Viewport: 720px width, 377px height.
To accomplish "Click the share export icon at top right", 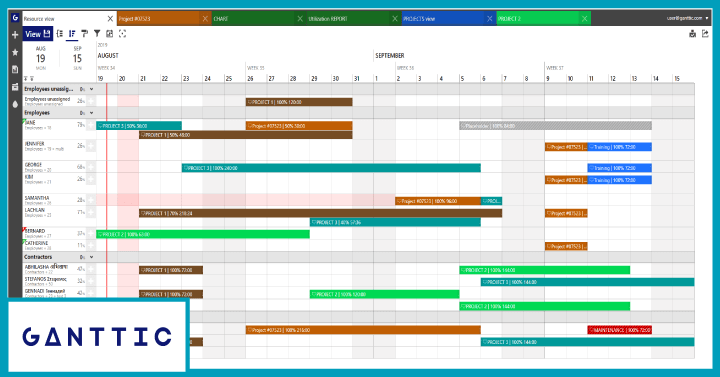I will point(705,34).
